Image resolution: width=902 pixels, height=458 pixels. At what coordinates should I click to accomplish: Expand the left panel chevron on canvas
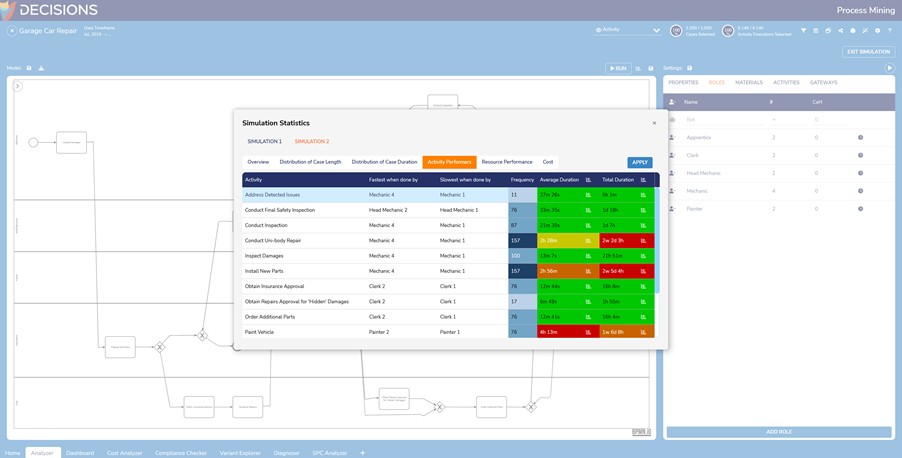pyautogui.click(x=18, y=86)
